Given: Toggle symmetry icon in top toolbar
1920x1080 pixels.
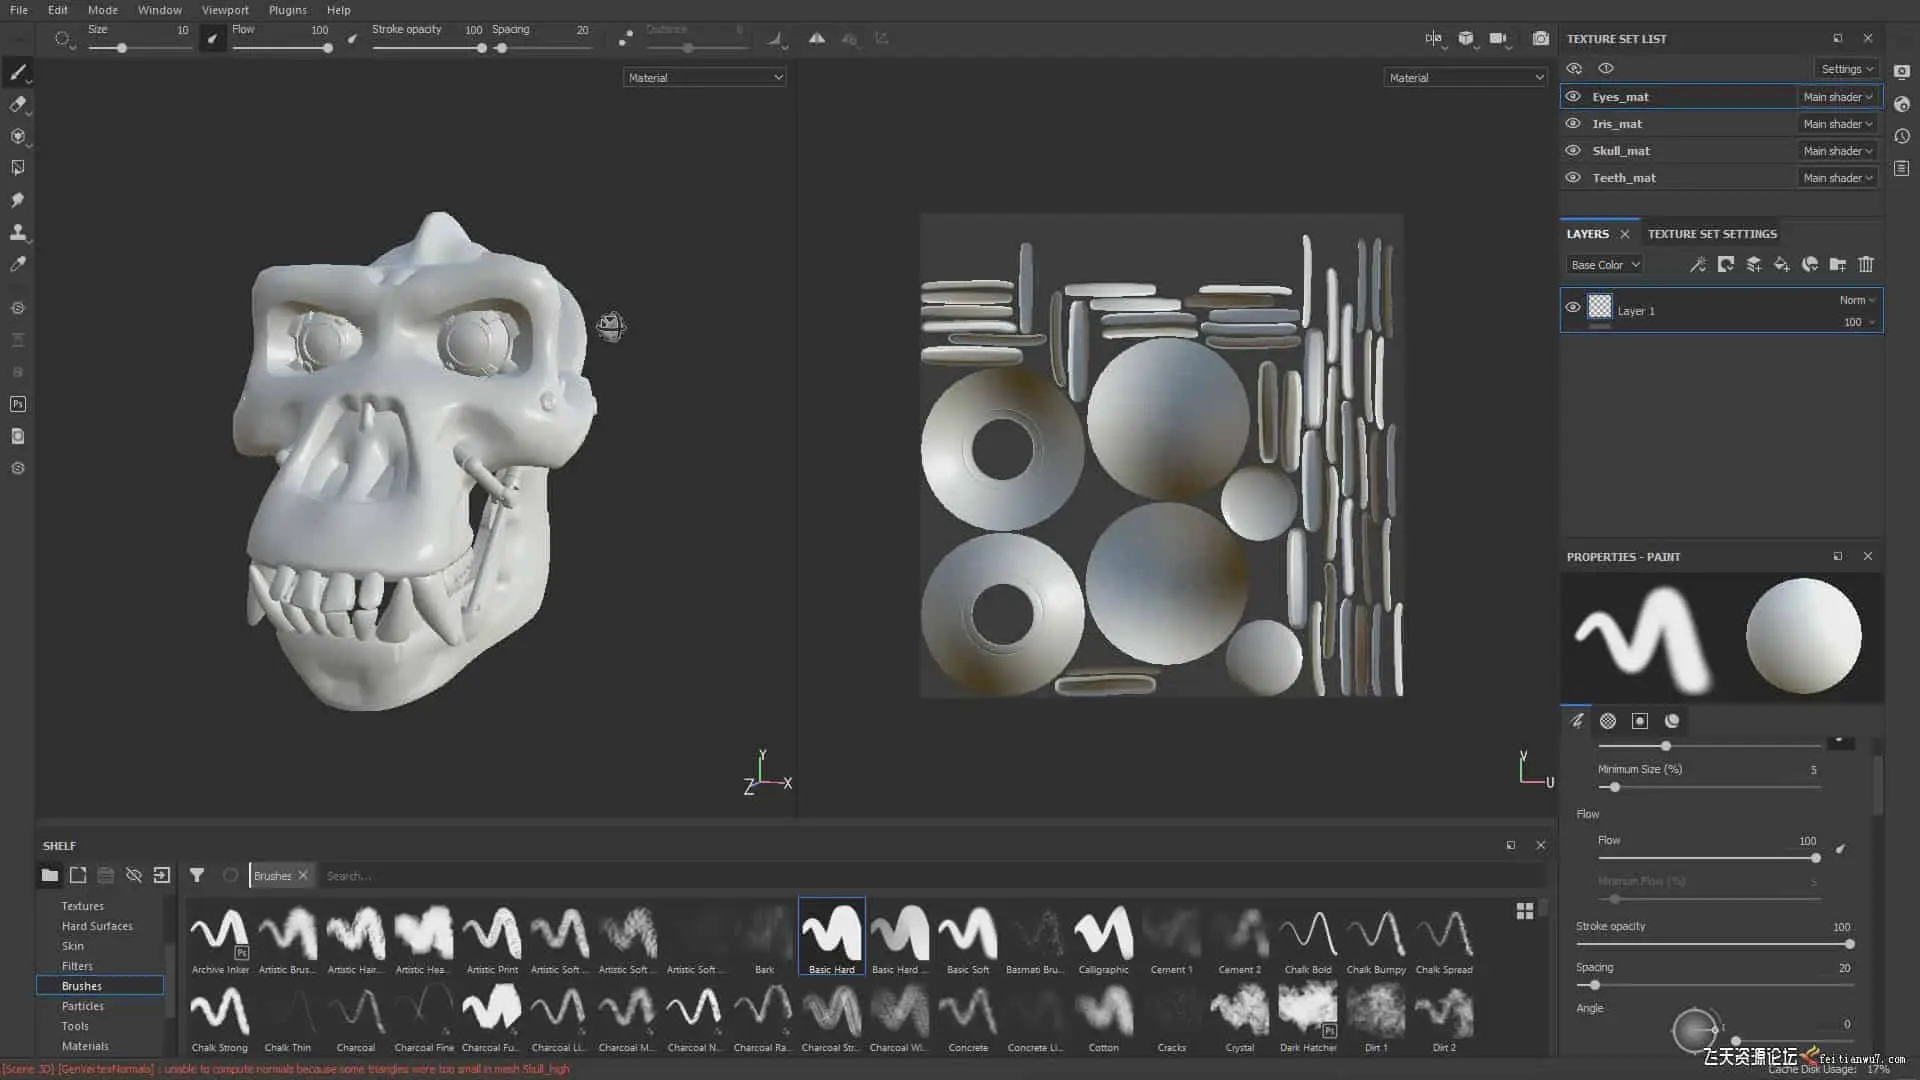Looking at the screenshot, I should tap(817, 39).
